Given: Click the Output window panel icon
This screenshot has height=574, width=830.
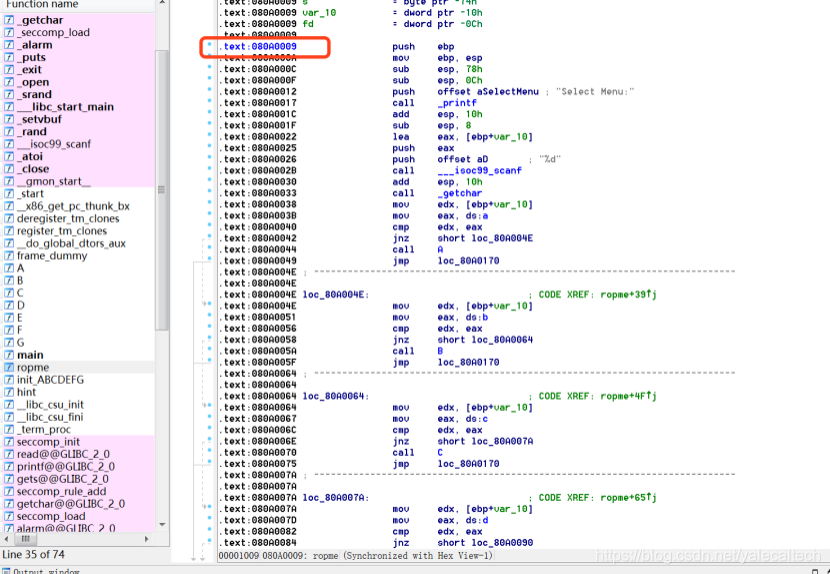Looking at the screenshot, I should [6, 571].
